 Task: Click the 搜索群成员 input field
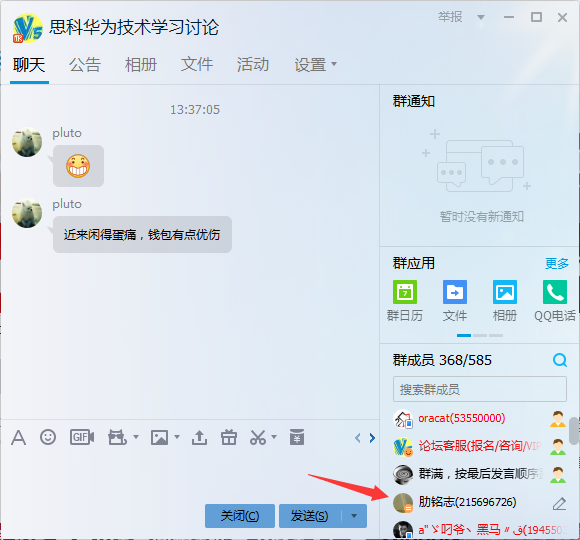(x=480, y=389)
